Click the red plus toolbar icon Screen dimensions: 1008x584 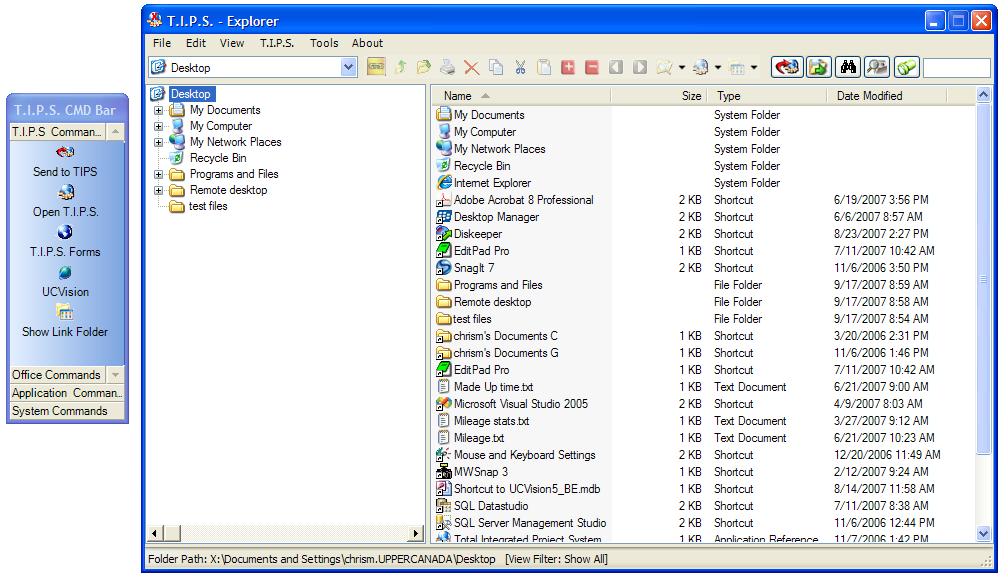[x=568, y=68]
